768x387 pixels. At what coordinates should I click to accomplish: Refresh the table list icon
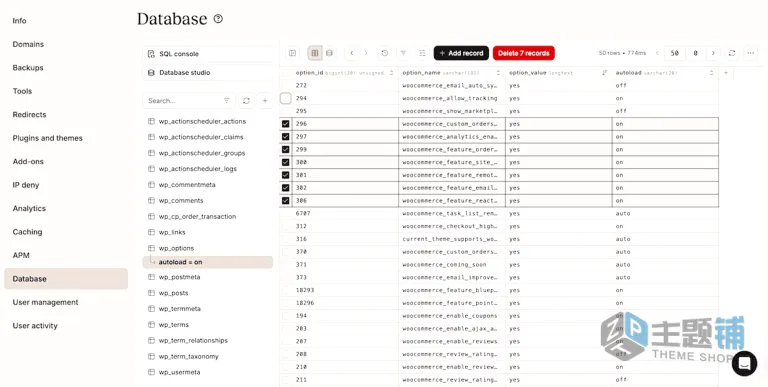(x=246, y=100)
